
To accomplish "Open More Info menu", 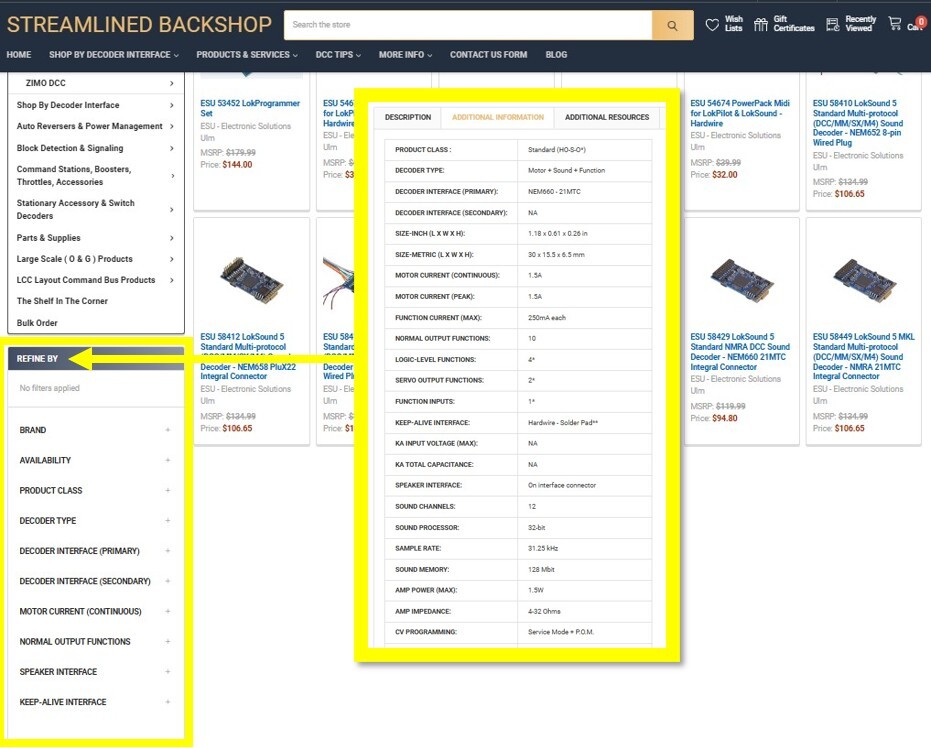I will pos(406,55).
